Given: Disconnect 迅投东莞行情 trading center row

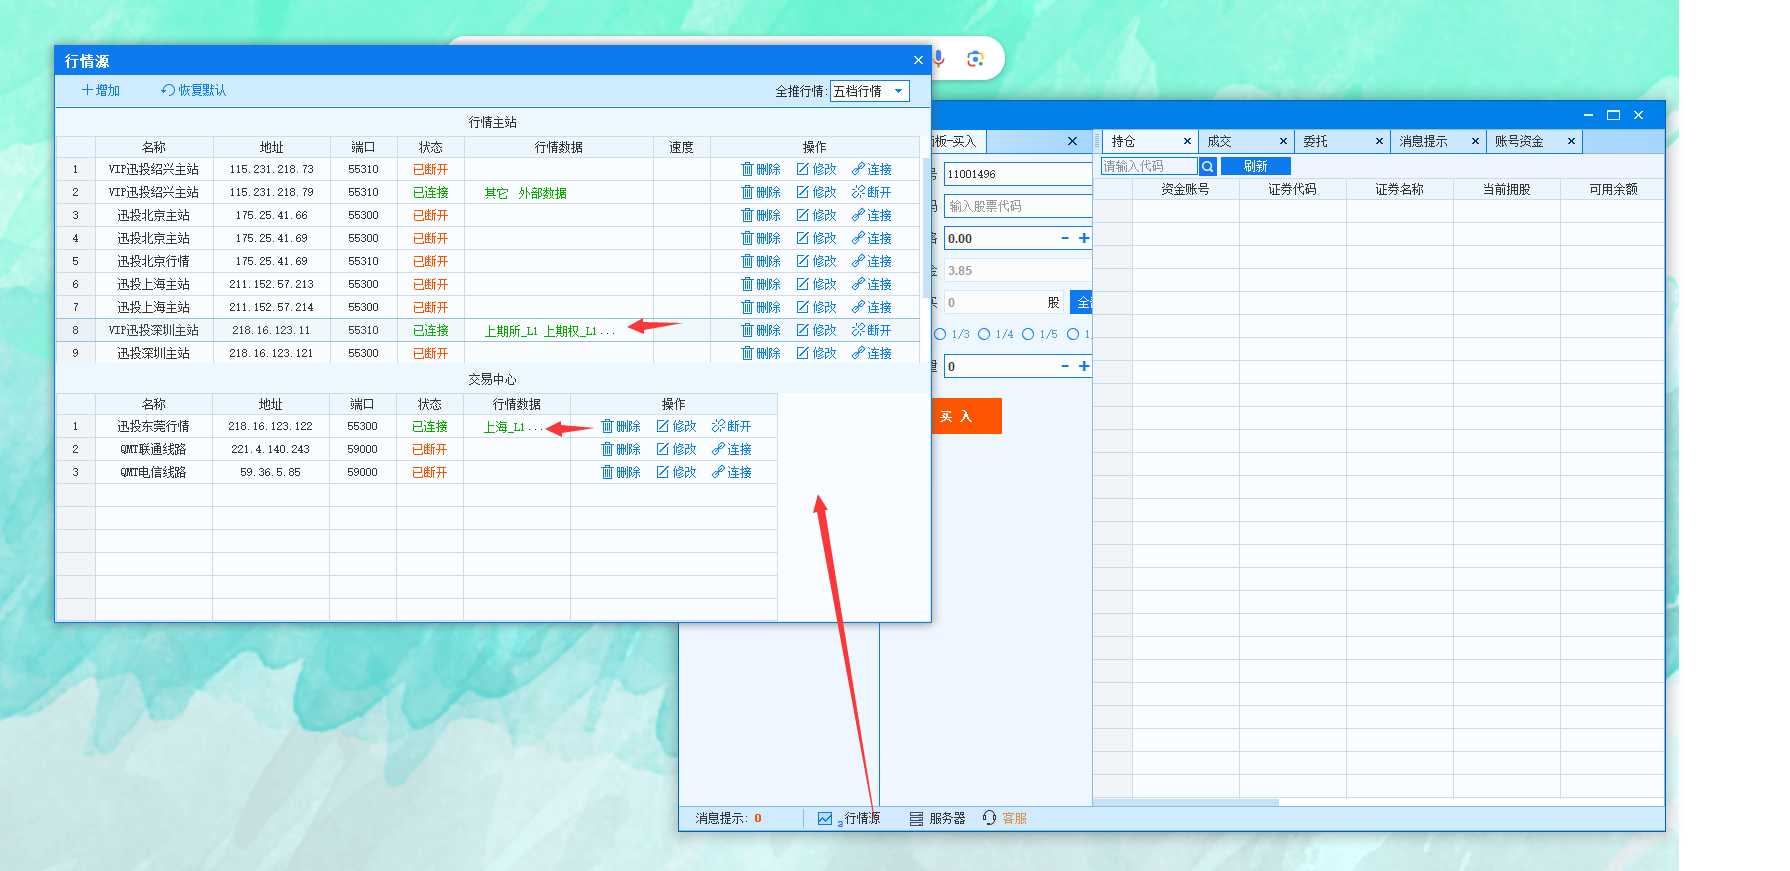Looking at the screenshot, I should click(732, 426).
